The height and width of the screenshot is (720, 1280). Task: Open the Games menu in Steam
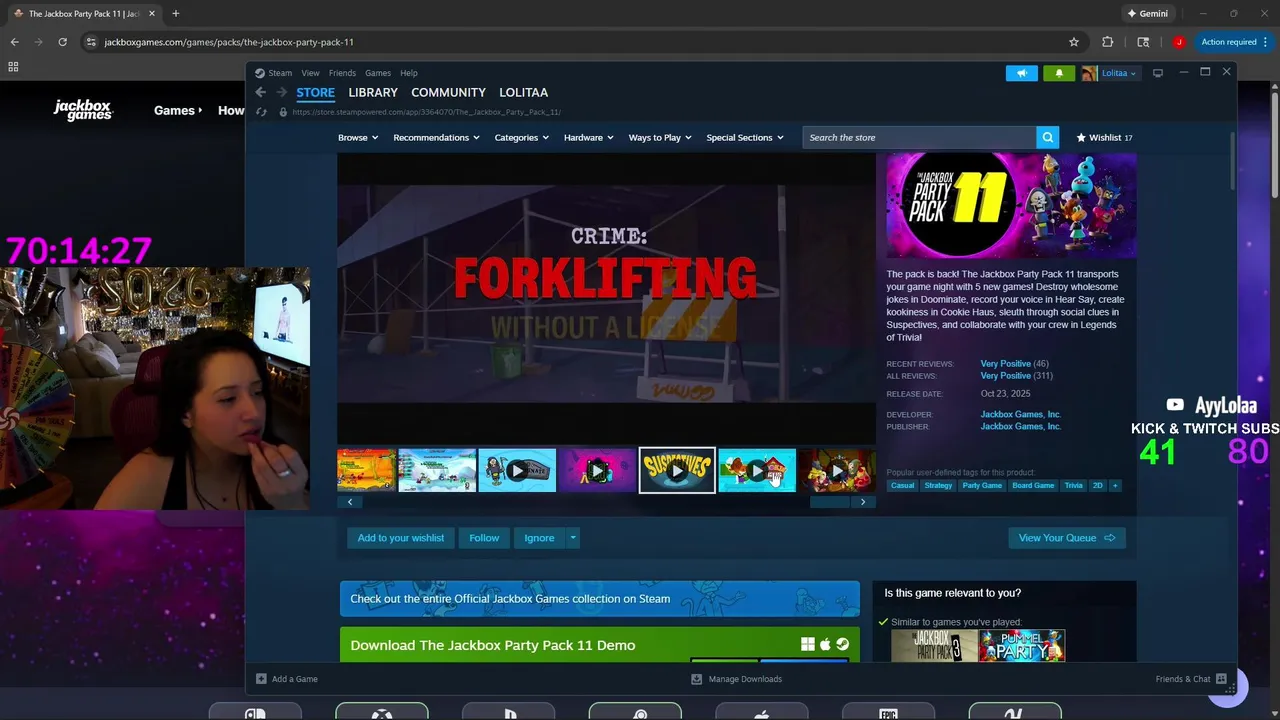click(378, 73)
